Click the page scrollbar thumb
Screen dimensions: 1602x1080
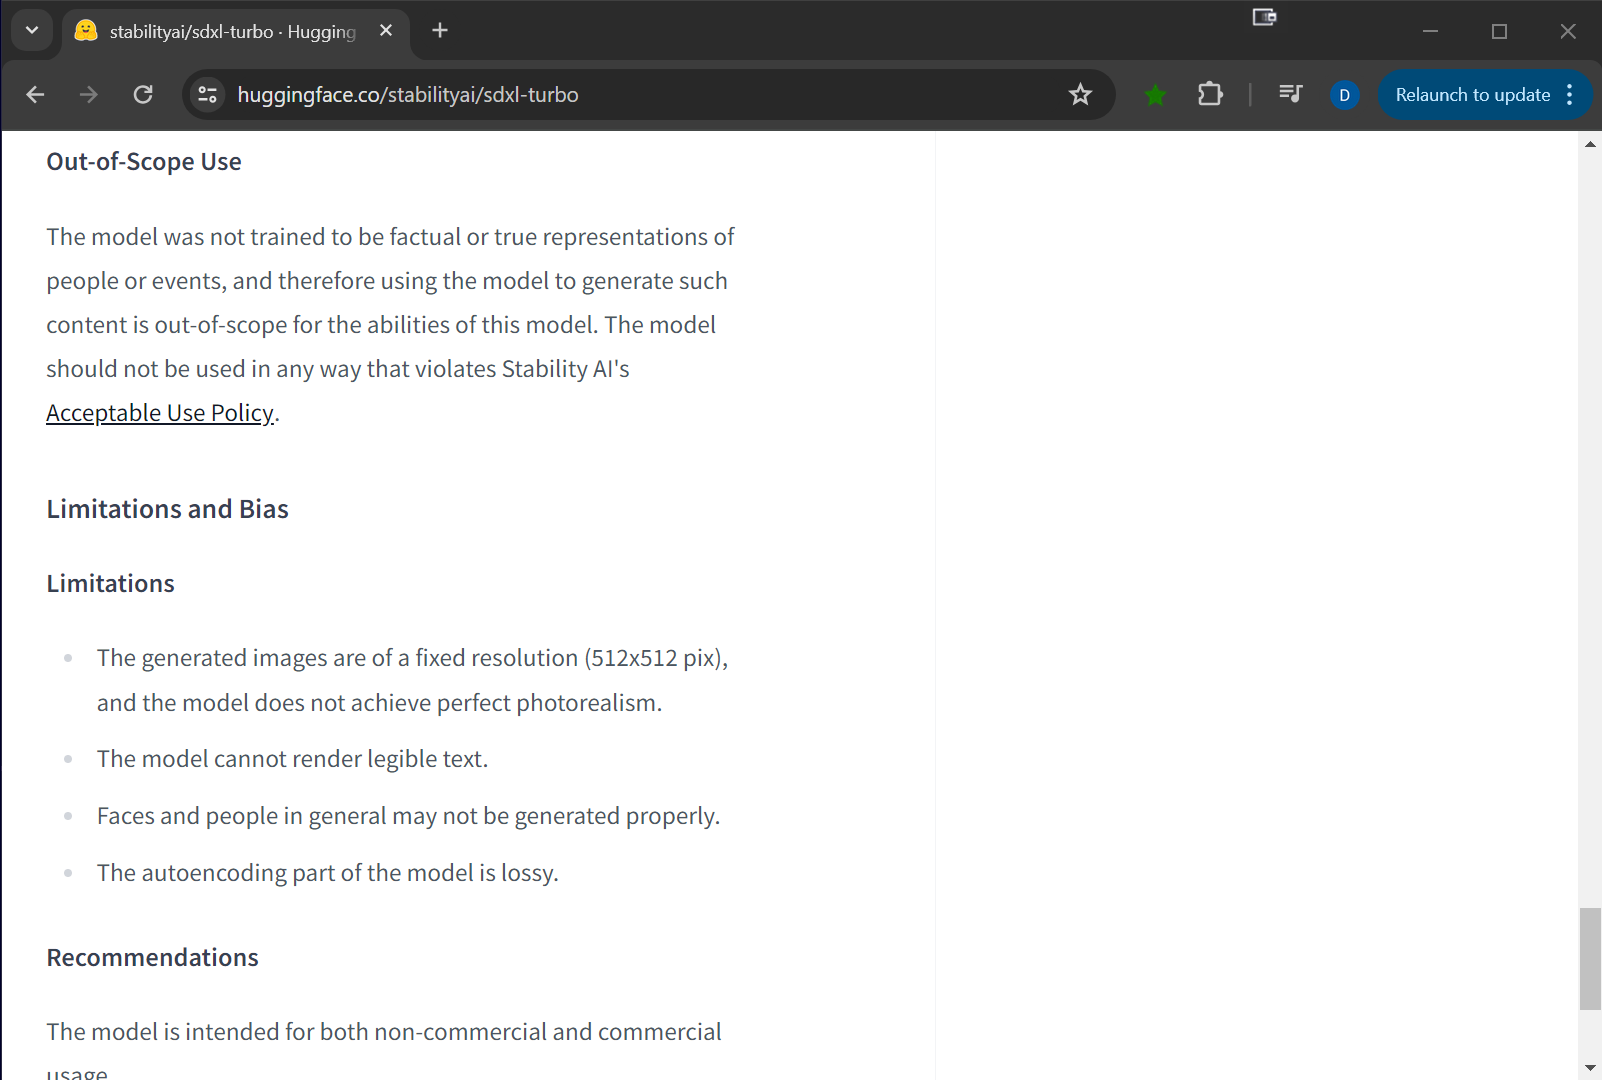click(1590, 958)
